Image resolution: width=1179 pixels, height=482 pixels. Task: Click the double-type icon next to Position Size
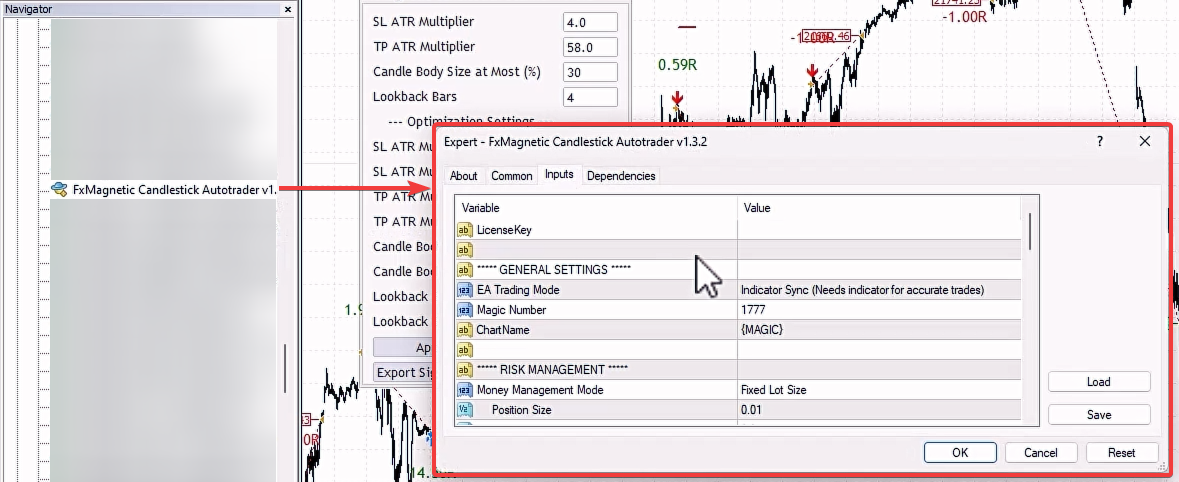tap(465, 410)
